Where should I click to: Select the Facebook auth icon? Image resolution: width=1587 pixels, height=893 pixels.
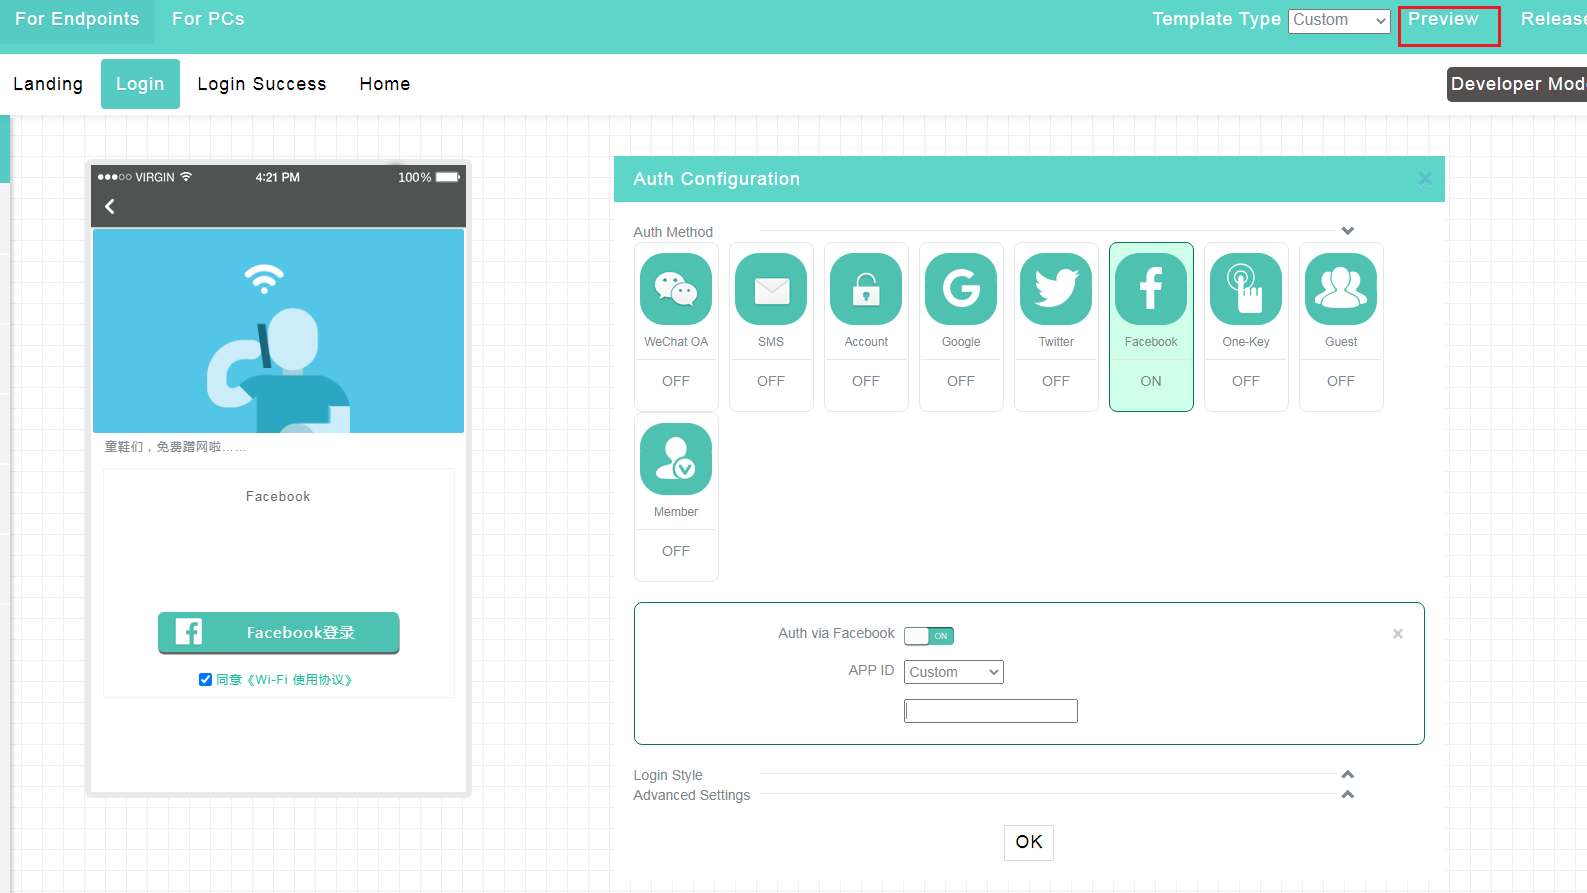[1151, 289]
